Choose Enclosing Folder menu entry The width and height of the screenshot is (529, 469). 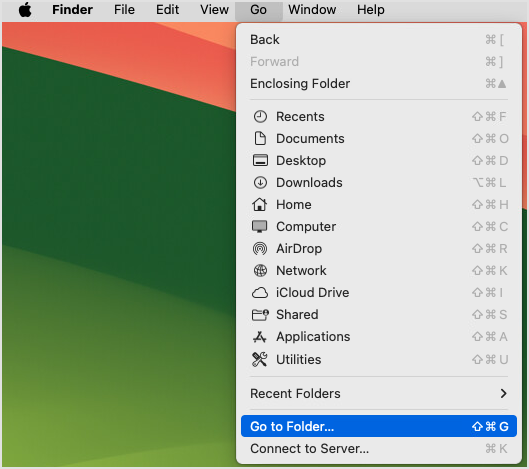pyautogui.click(x=379, y=83)
